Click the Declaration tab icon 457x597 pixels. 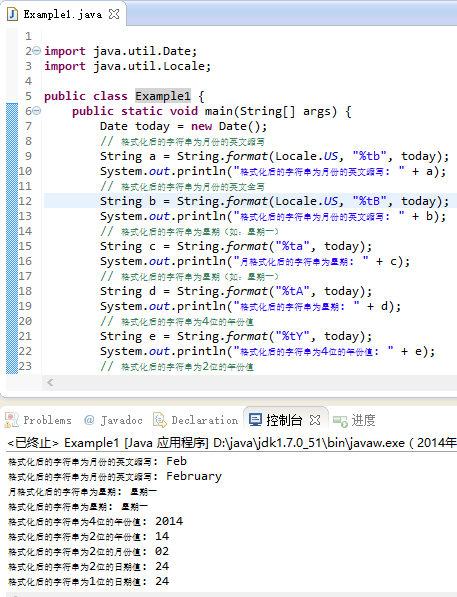tap(160, 420)
